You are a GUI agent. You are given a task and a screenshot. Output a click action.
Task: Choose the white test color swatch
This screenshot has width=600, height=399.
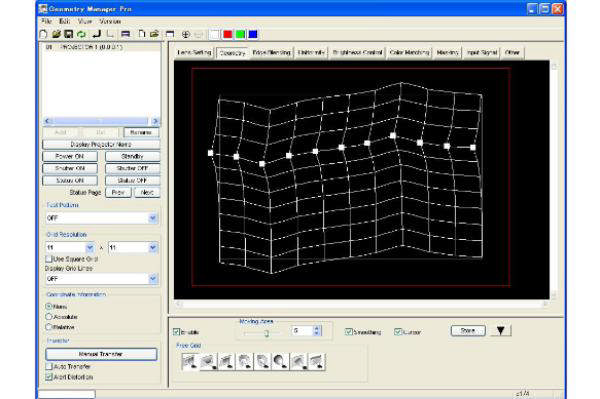[215, 34]
